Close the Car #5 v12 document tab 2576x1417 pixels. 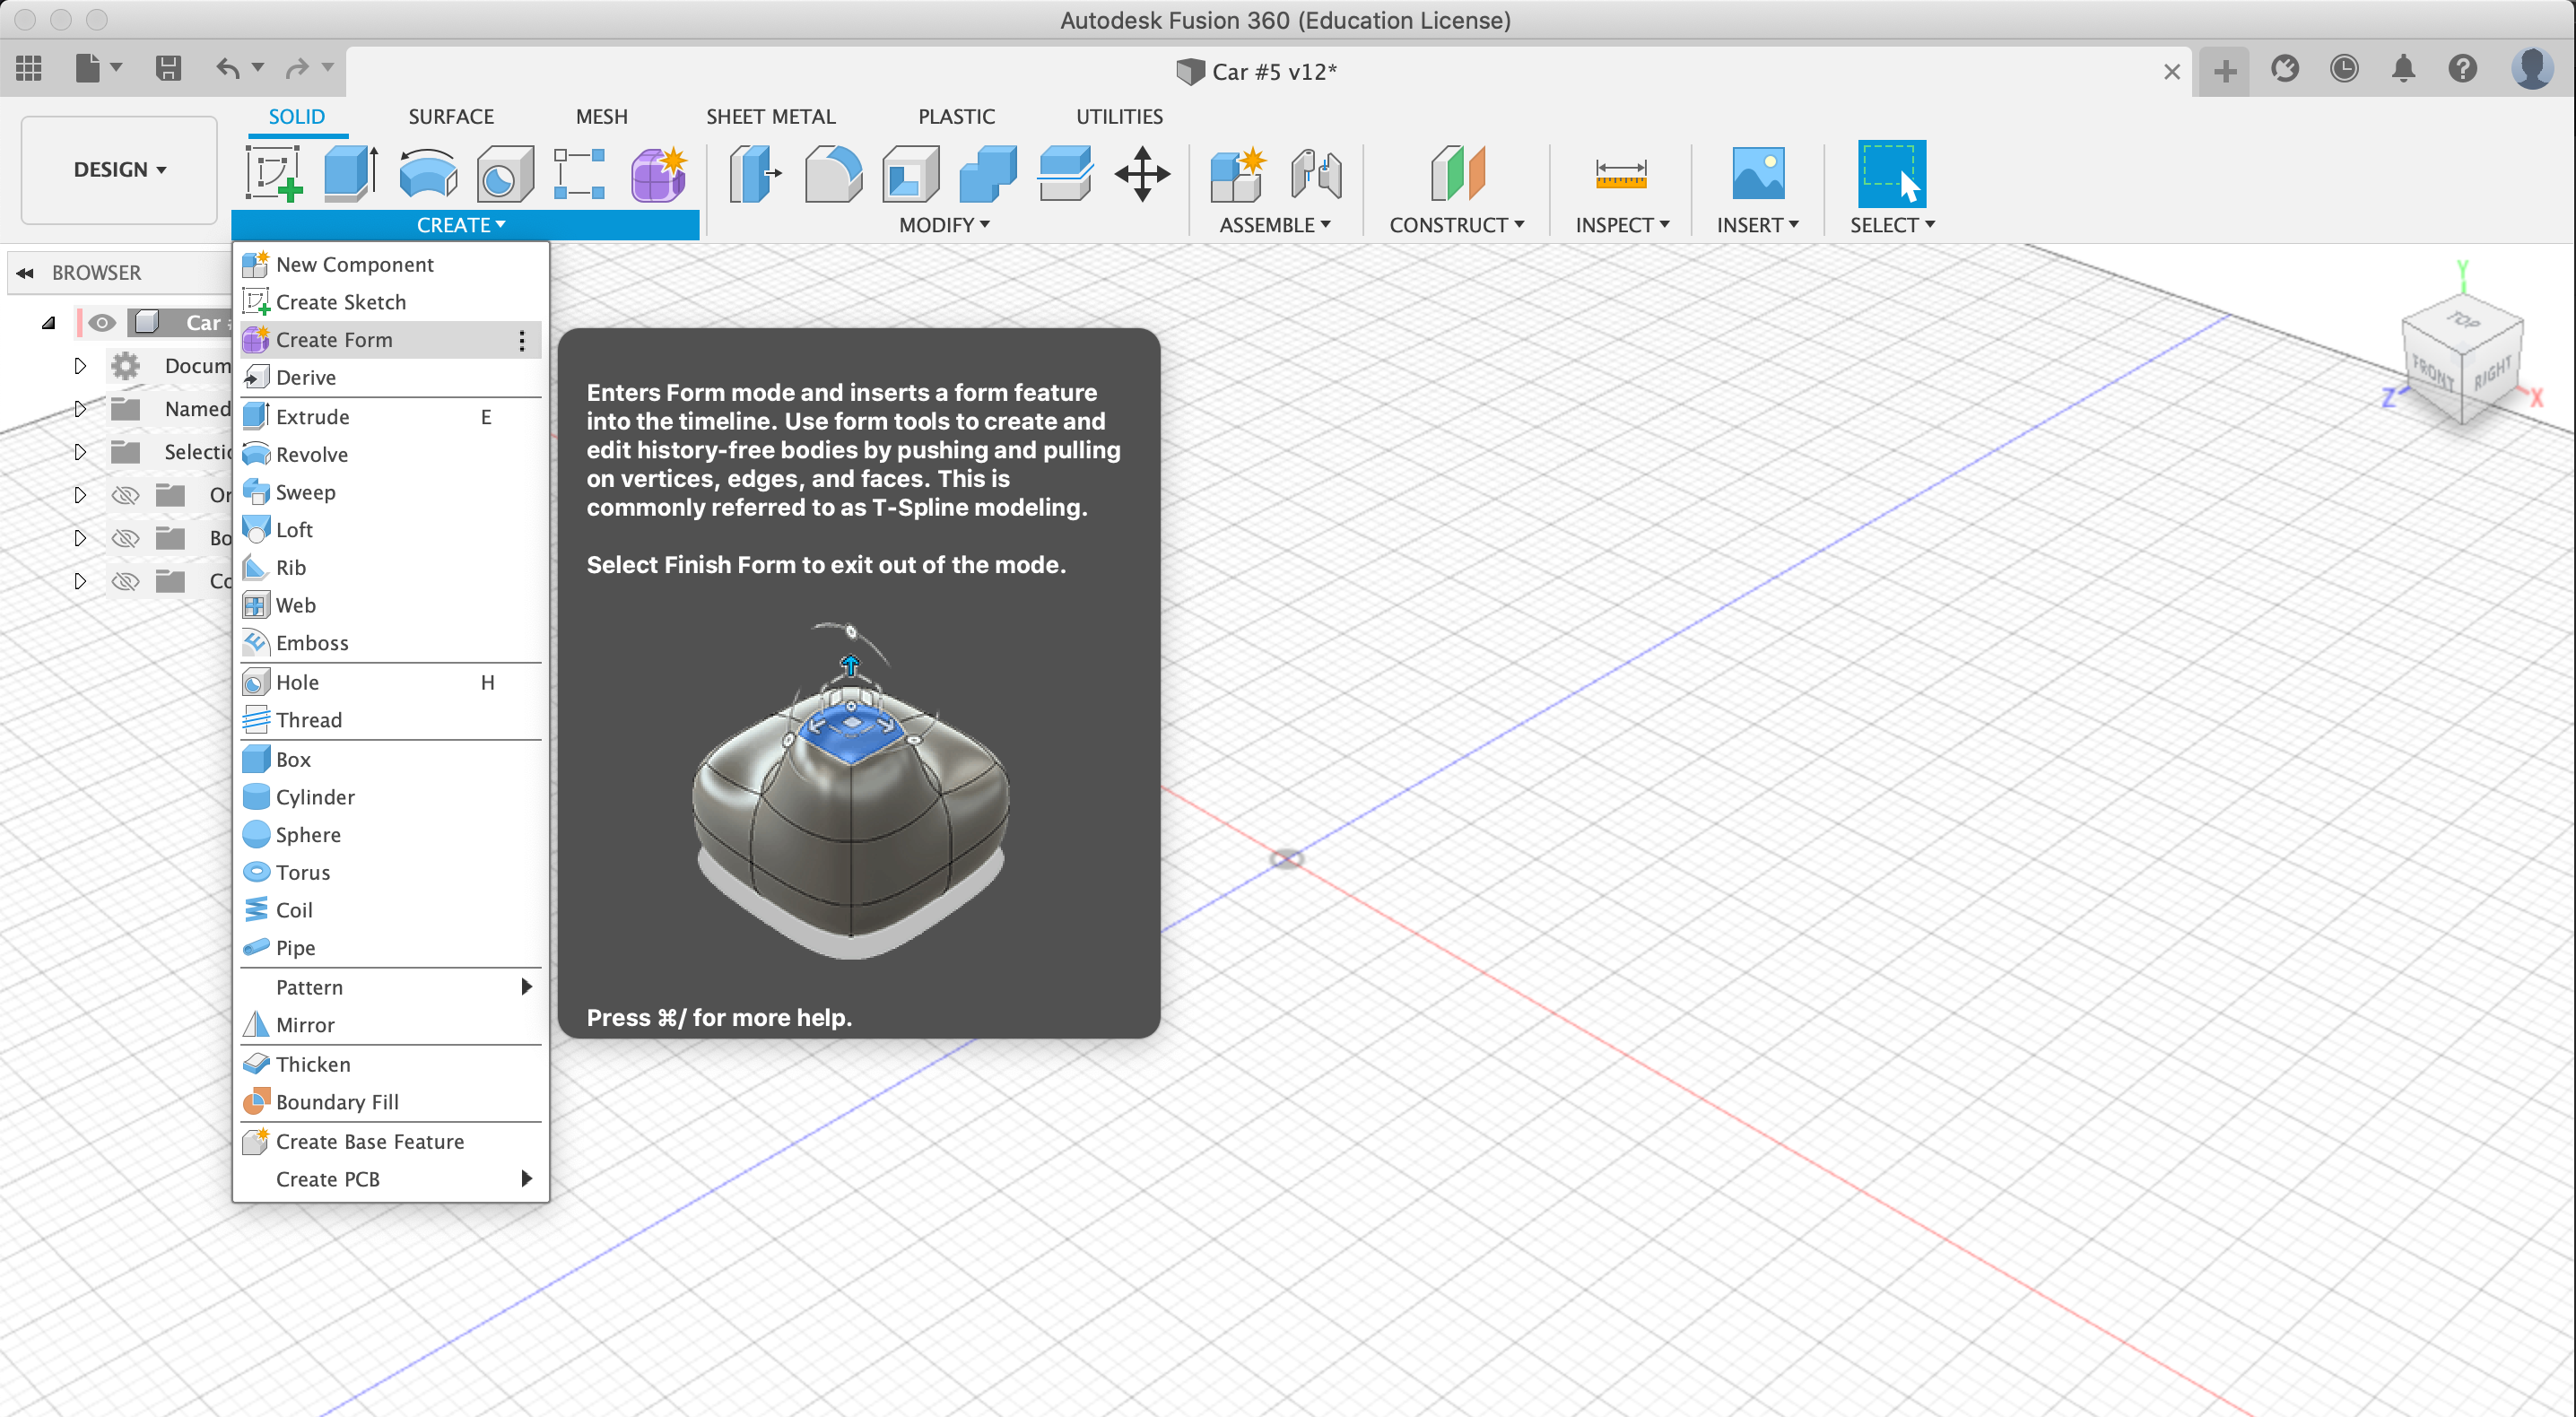(2171, 72)
